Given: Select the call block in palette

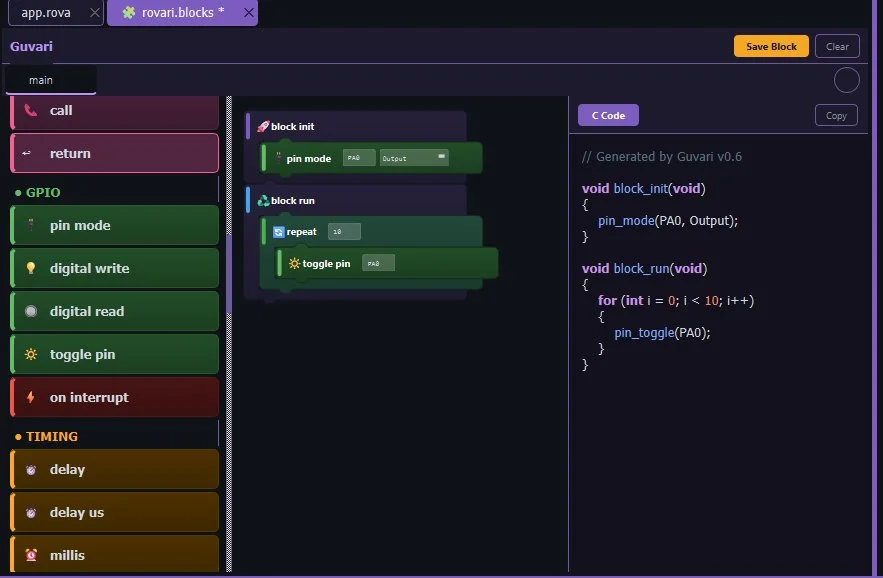Looking at the screenshot, I should coord(115,112).
